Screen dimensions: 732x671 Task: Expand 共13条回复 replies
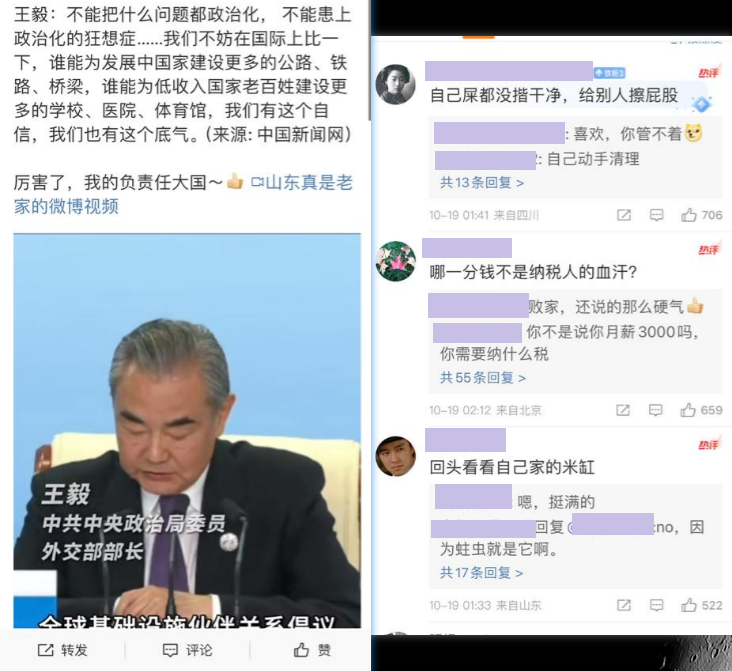(x=482, y=183)
